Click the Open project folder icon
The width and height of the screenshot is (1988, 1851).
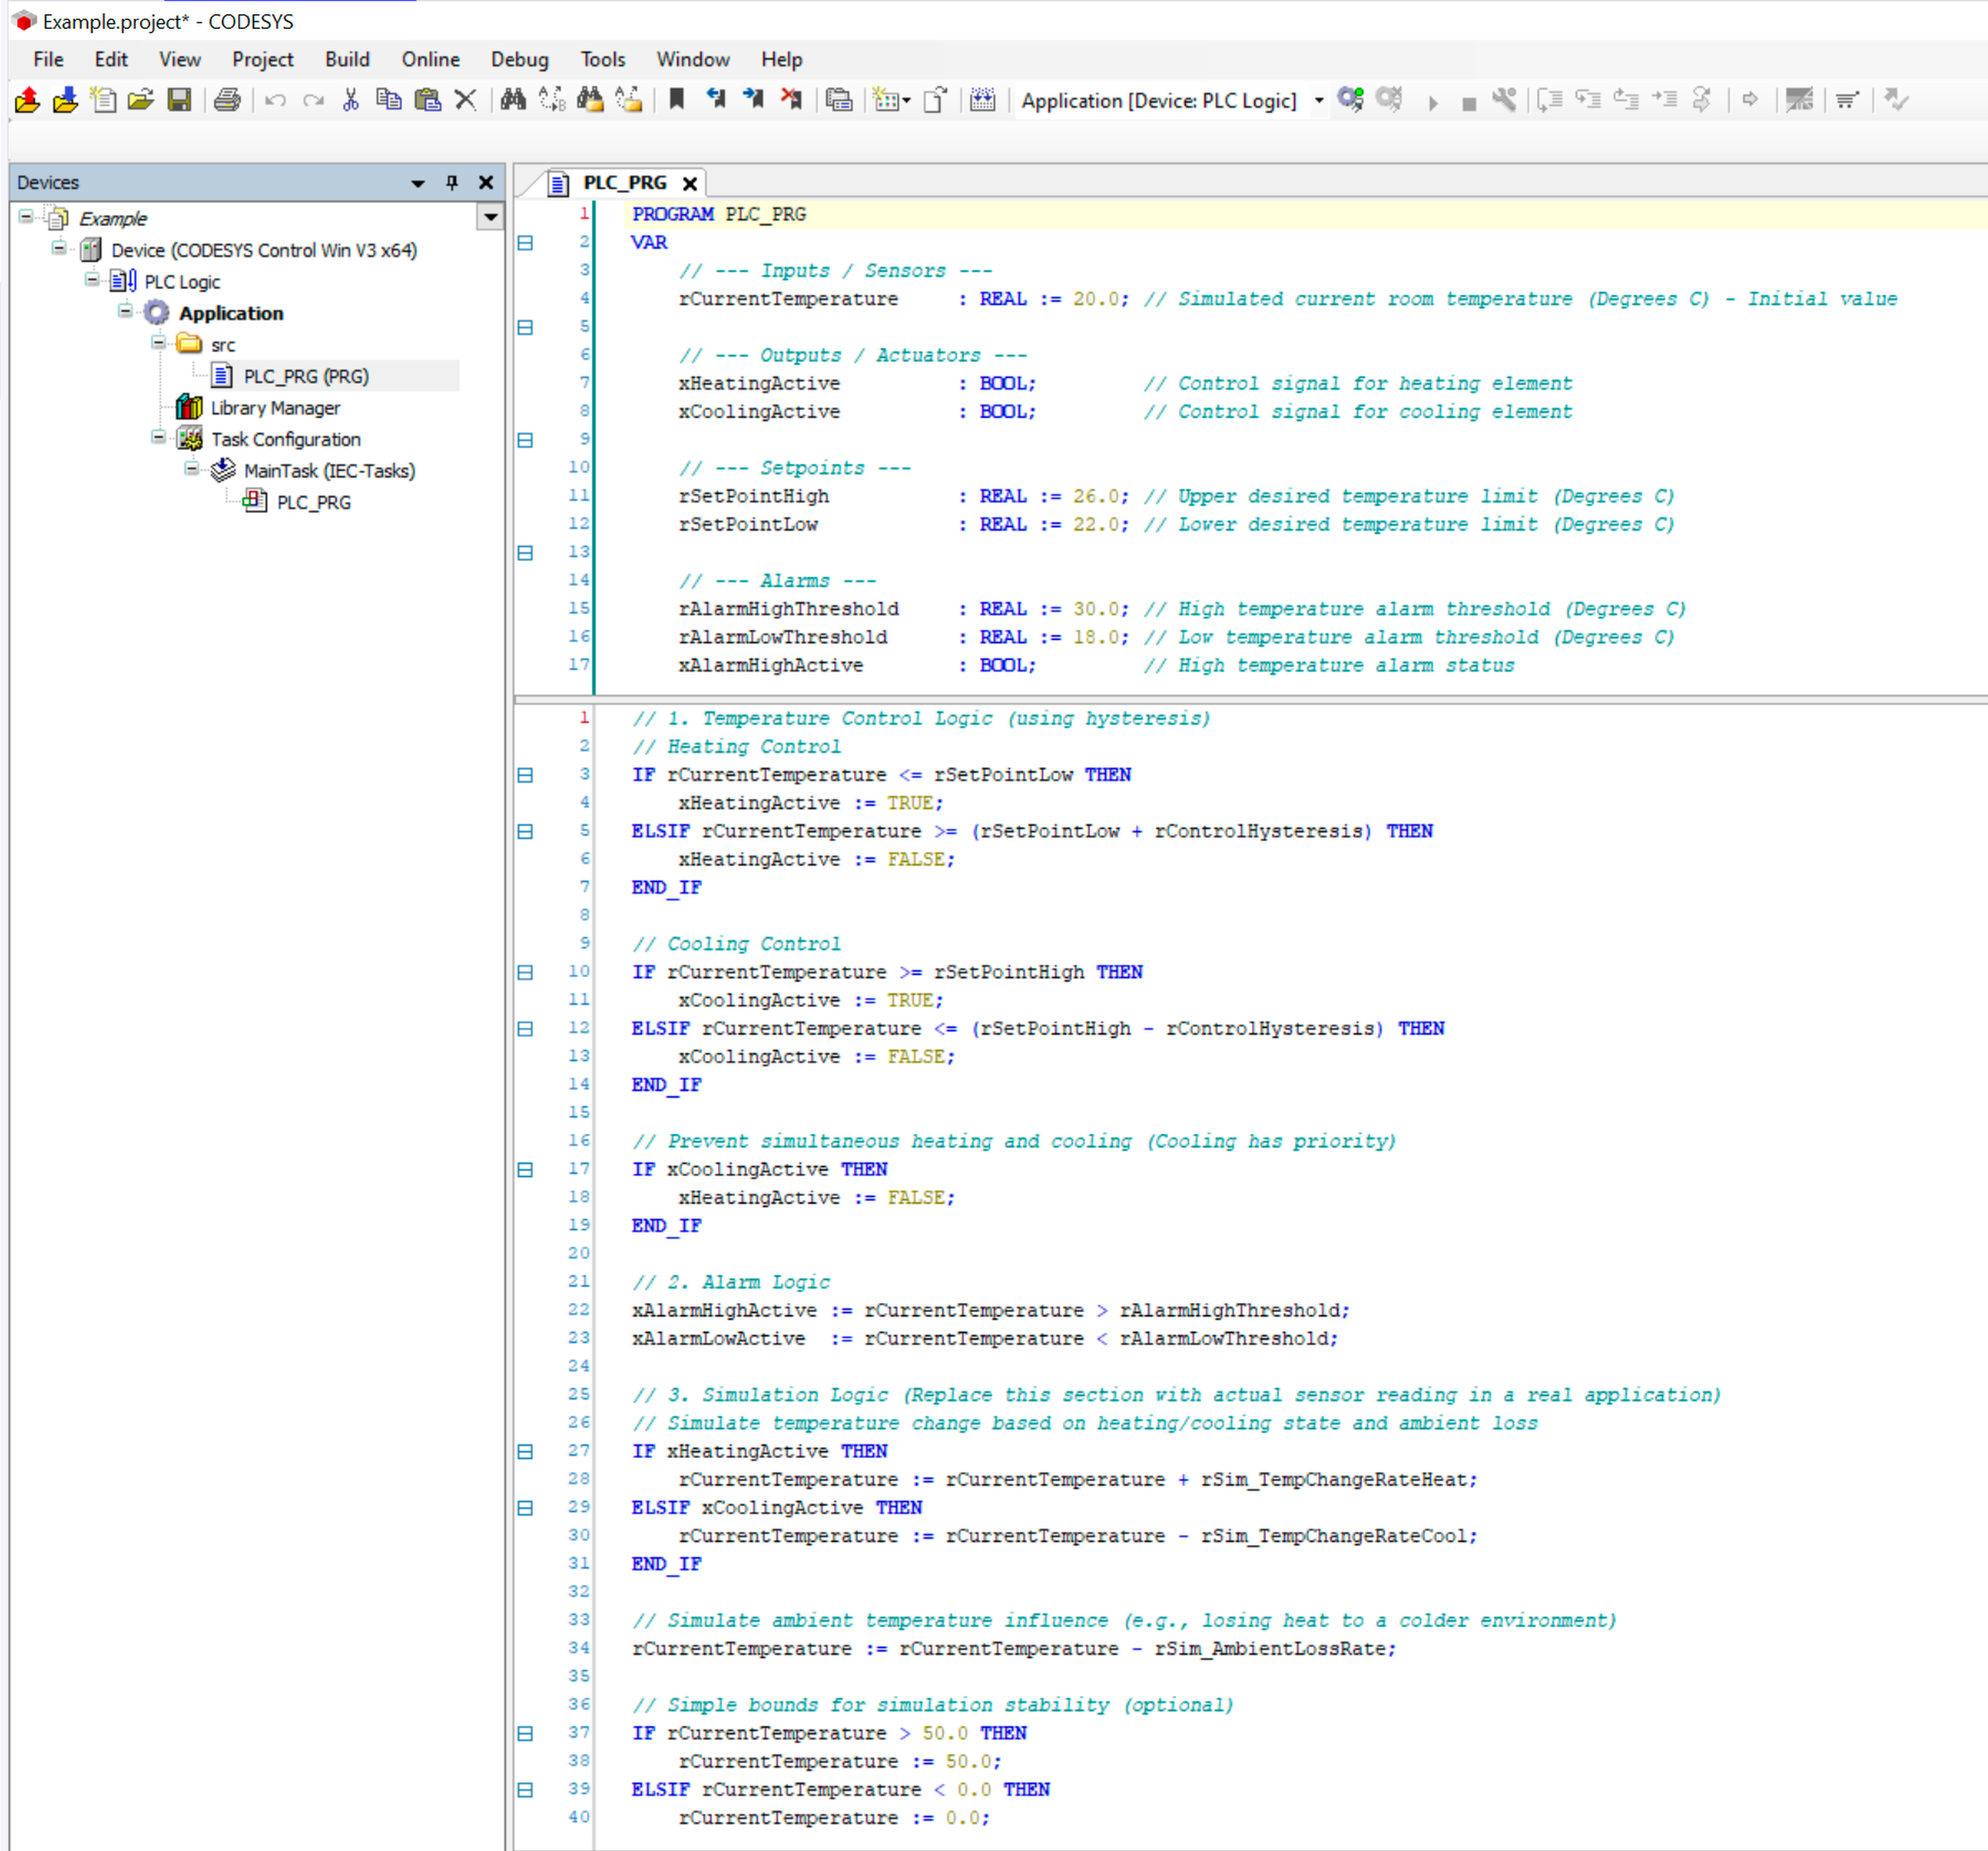(141, 100)
